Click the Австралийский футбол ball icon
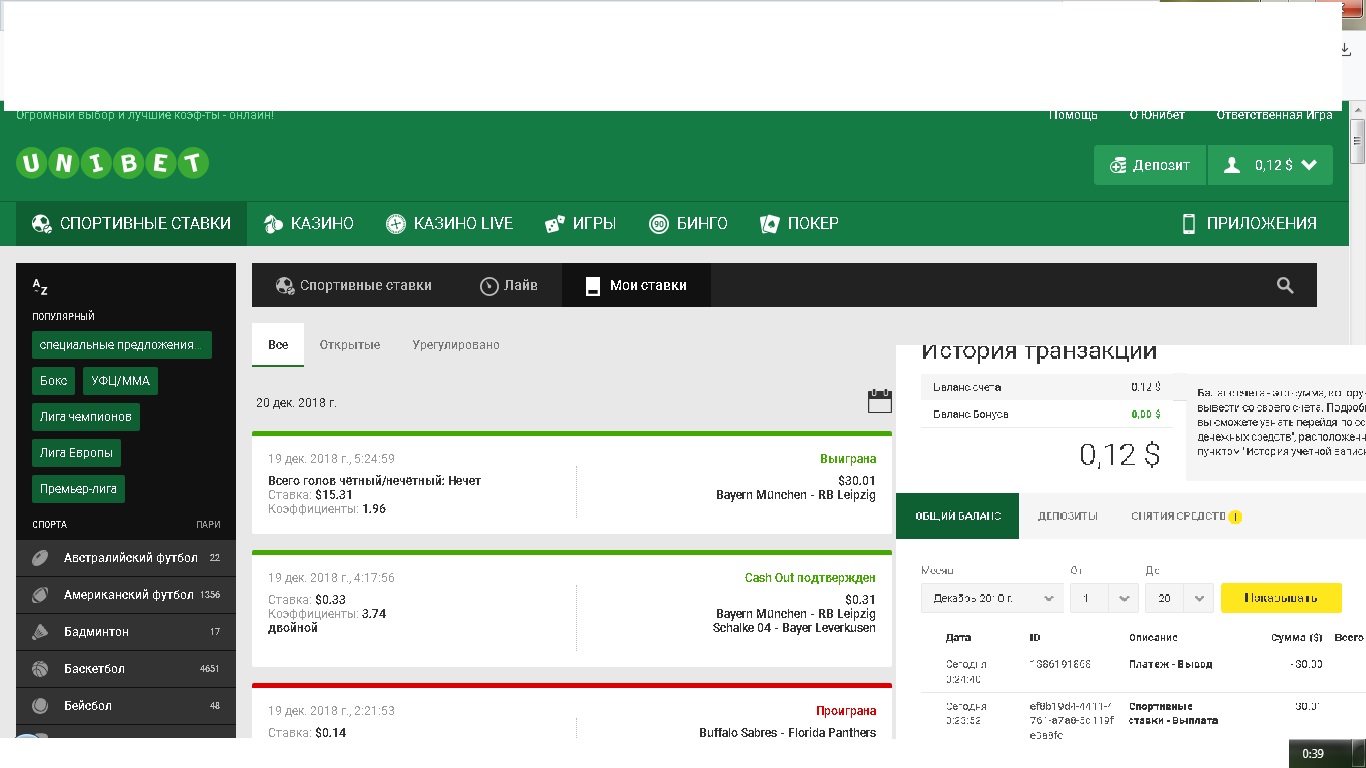Image resolution: width=1366 pixels, height=768 pixels. point(40,558)
